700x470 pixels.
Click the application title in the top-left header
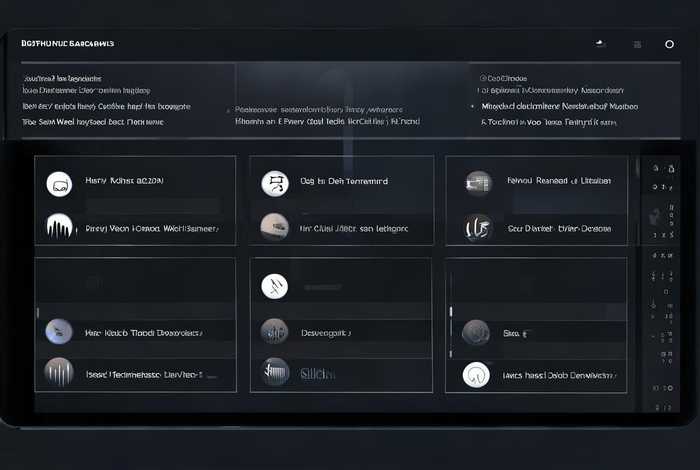(67, 44)
